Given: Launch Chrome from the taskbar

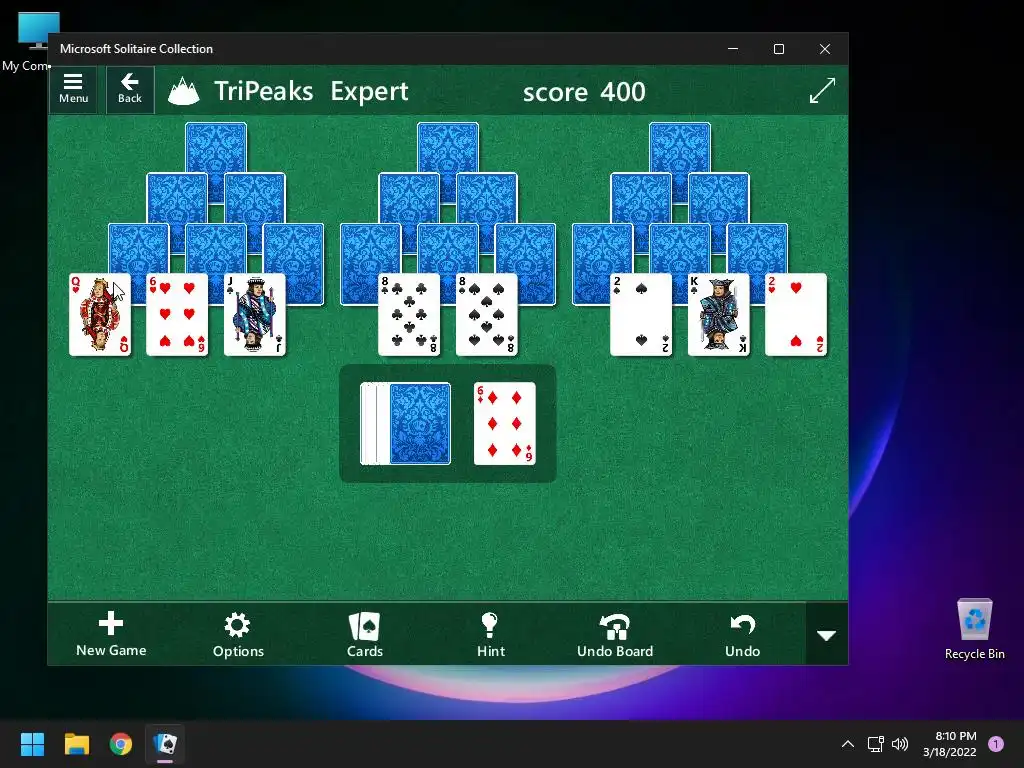Looking at the screenshot, I should pos(121,744).
